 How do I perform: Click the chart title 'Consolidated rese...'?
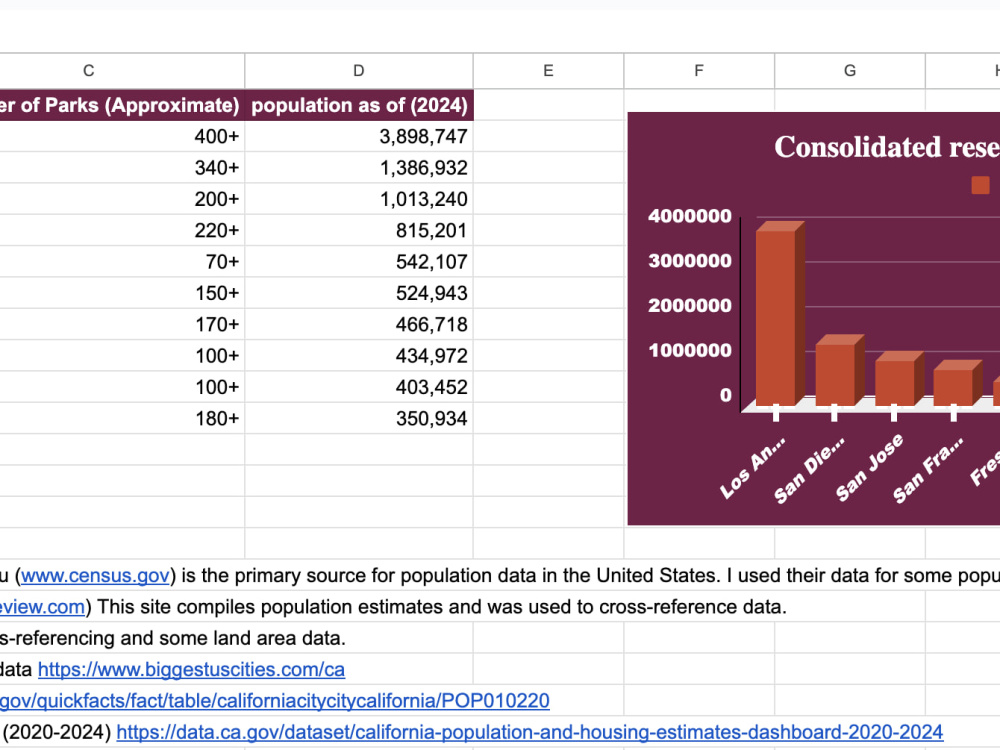(886, 147)
